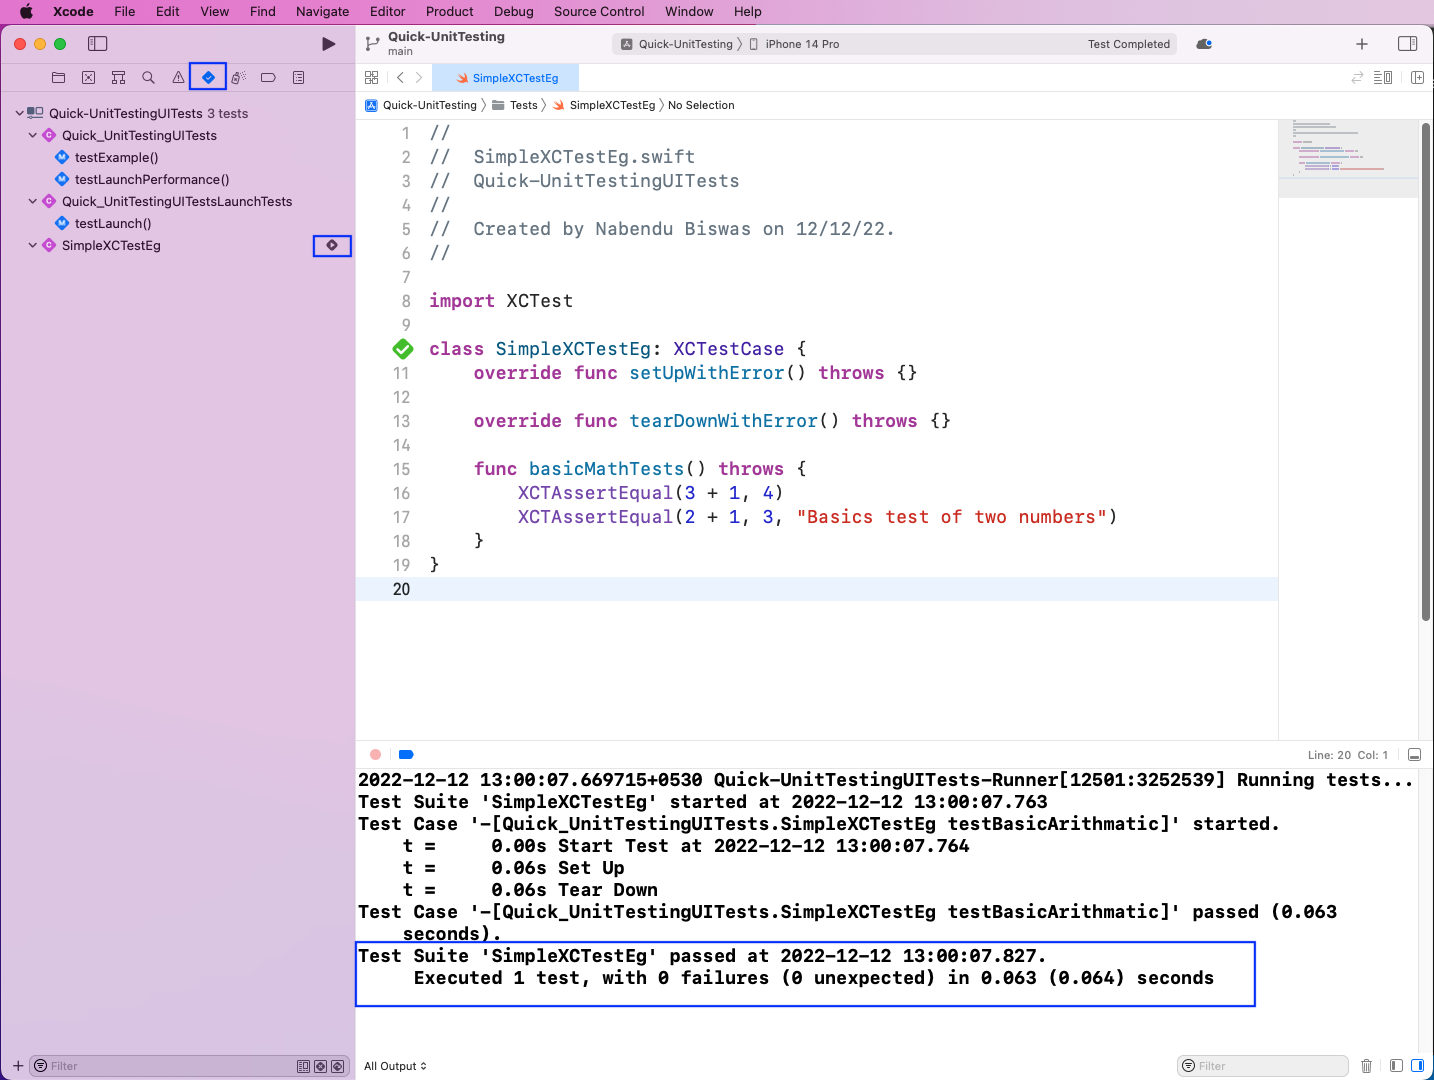Select testExample() in test list
Viewport: 1434px width, 1080px height.
[x=116, y=157]
